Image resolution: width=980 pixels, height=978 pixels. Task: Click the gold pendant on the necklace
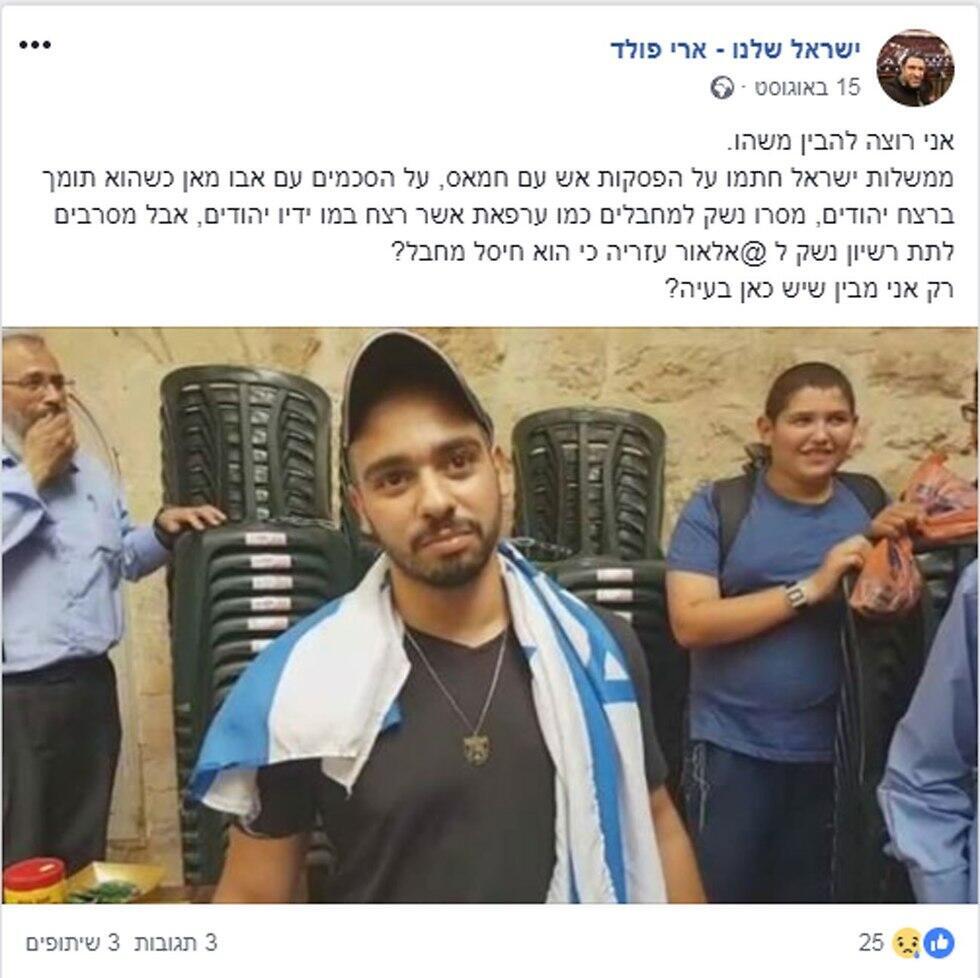pyautogui.click(x=476, y=749)
